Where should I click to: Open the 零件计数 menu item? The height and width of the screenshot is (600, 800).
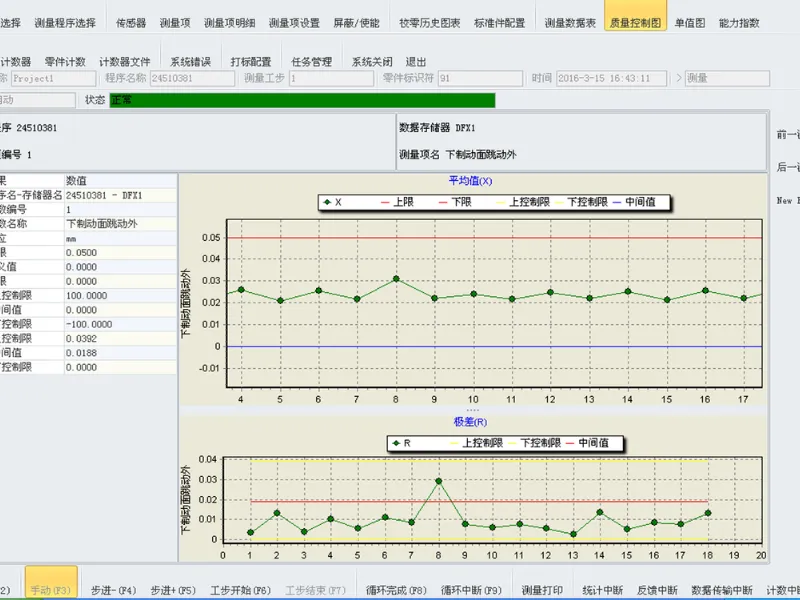[x=65, y=62]
